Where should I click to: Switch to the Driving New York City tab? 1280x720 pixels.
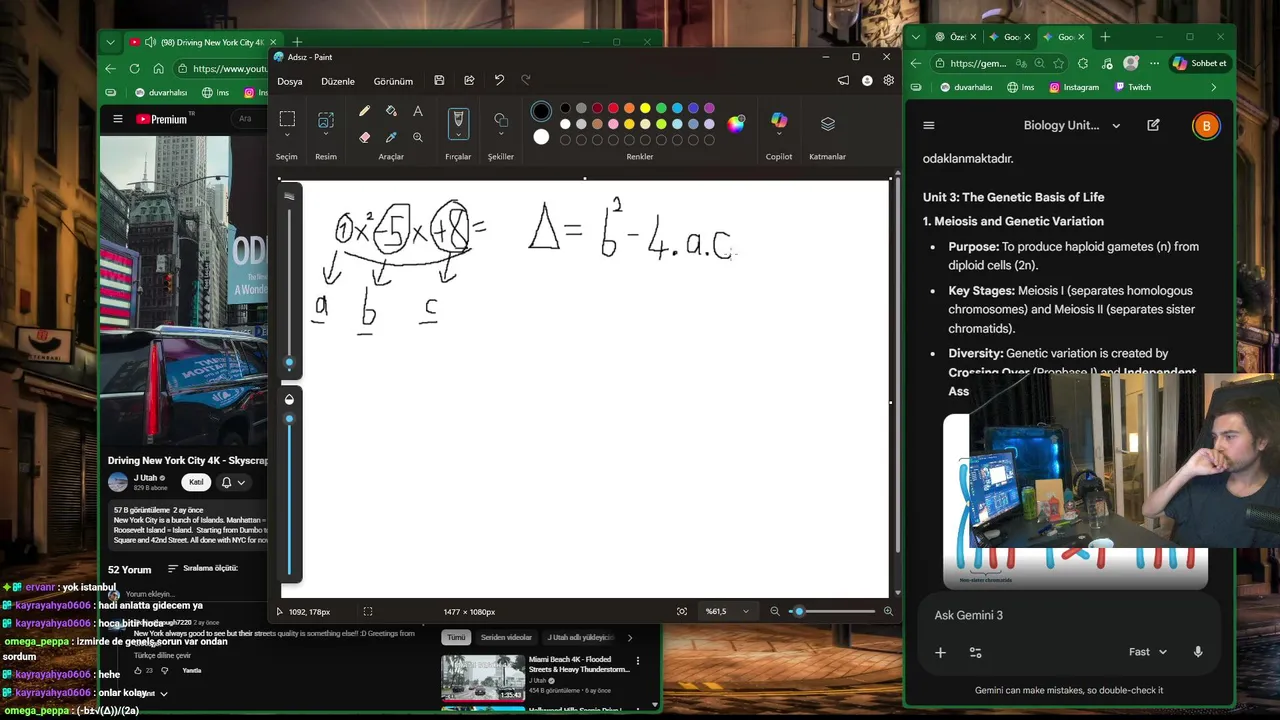[x=204, y=42]
